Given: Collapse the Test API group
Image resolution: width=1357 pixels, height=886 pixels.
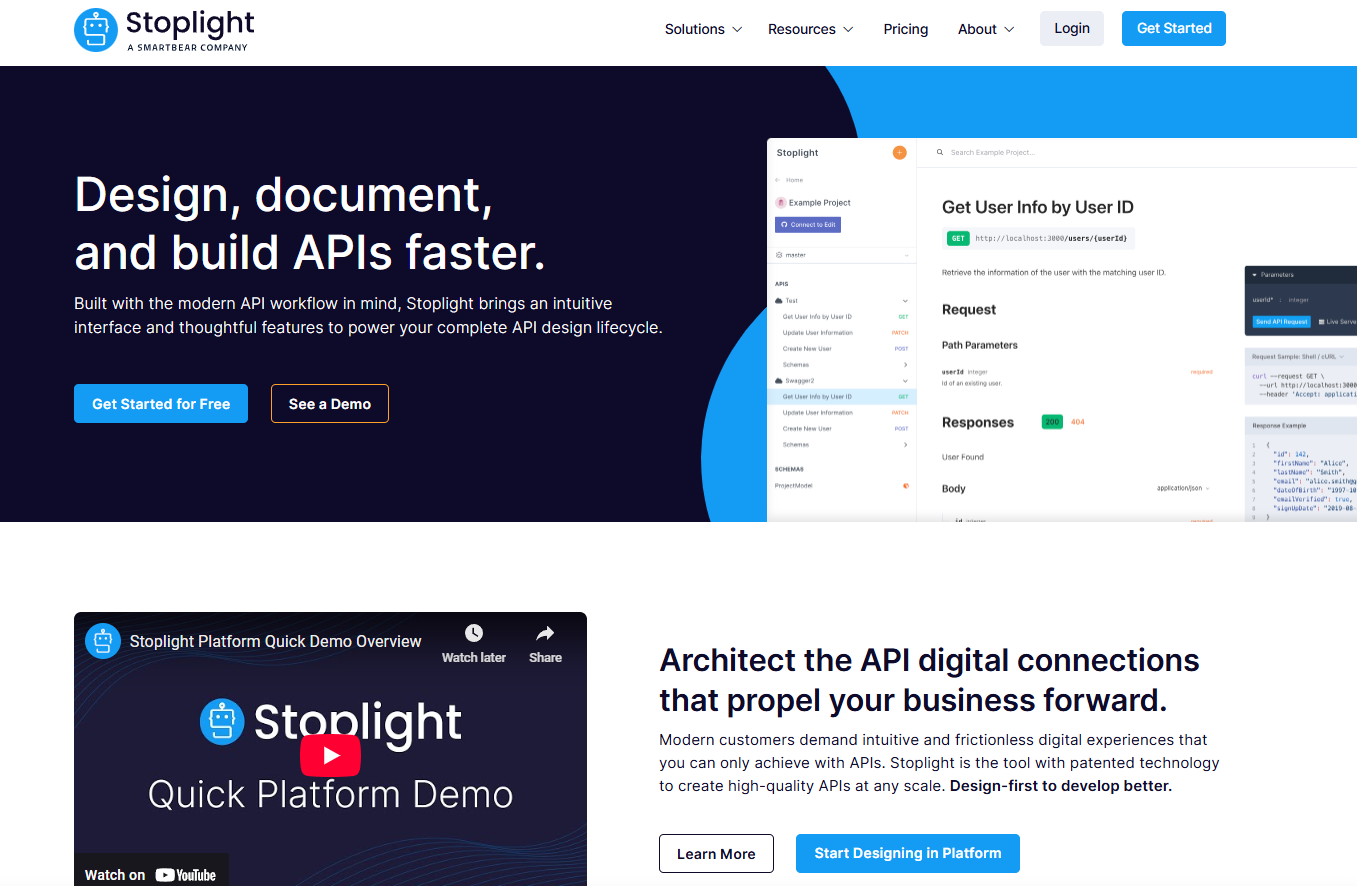Looking at the screenshot, I should pos(906,300).
